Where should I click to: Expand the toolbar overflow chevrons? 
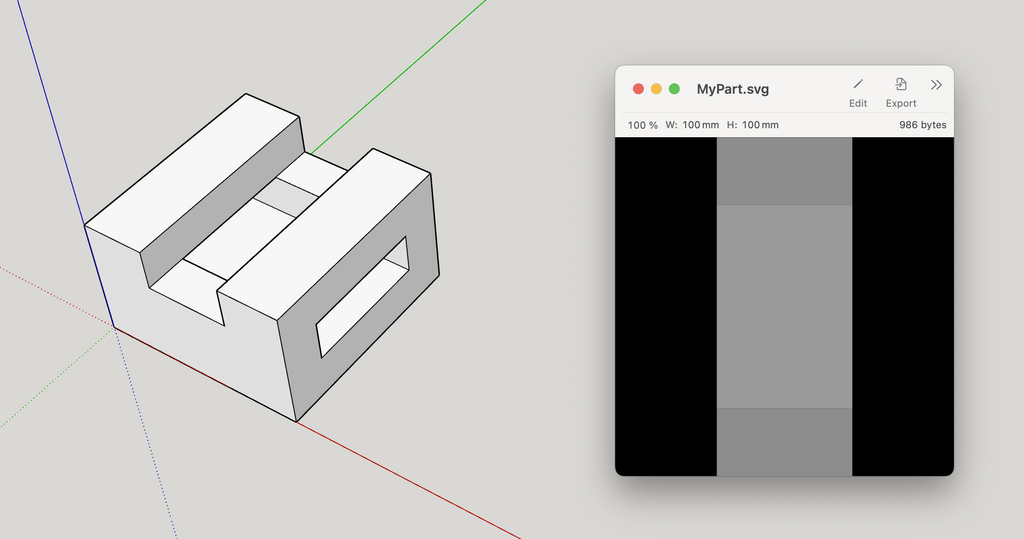[936, 85]
